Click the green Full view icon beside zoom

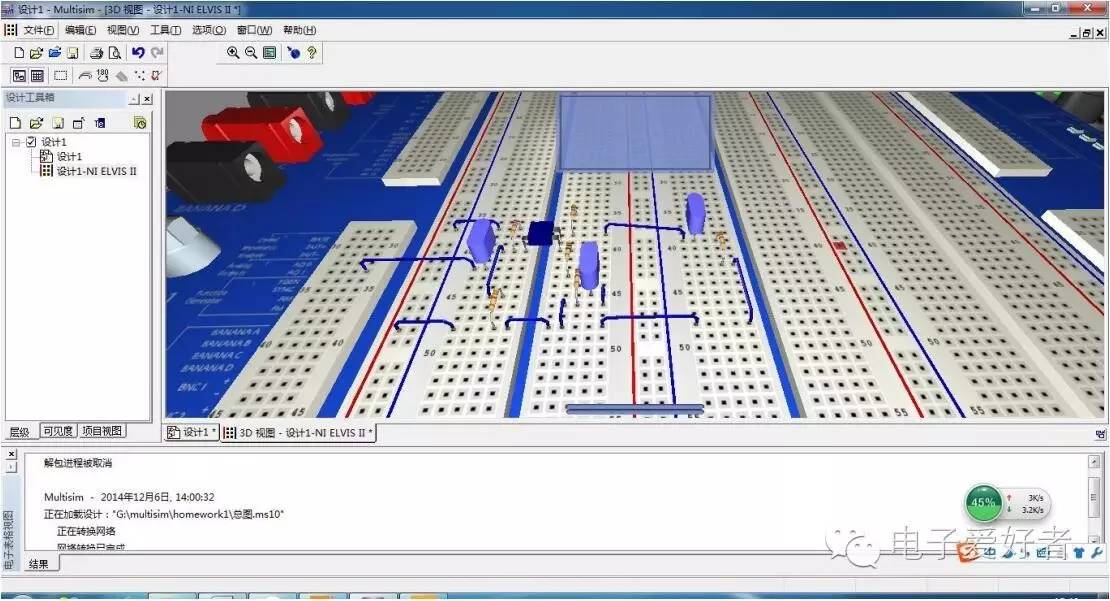270,52
